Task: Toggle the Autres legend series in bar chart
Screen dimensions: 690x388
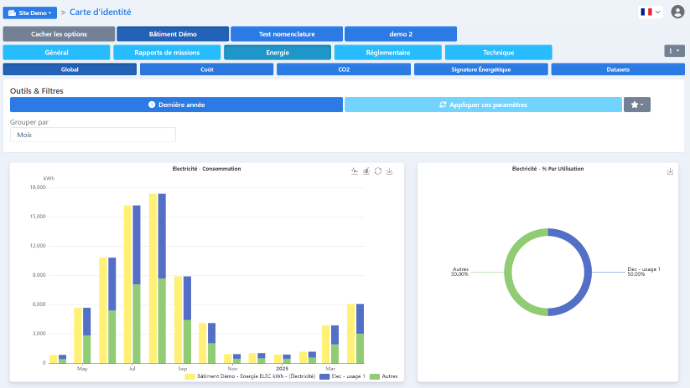Action: coord(384,377)
